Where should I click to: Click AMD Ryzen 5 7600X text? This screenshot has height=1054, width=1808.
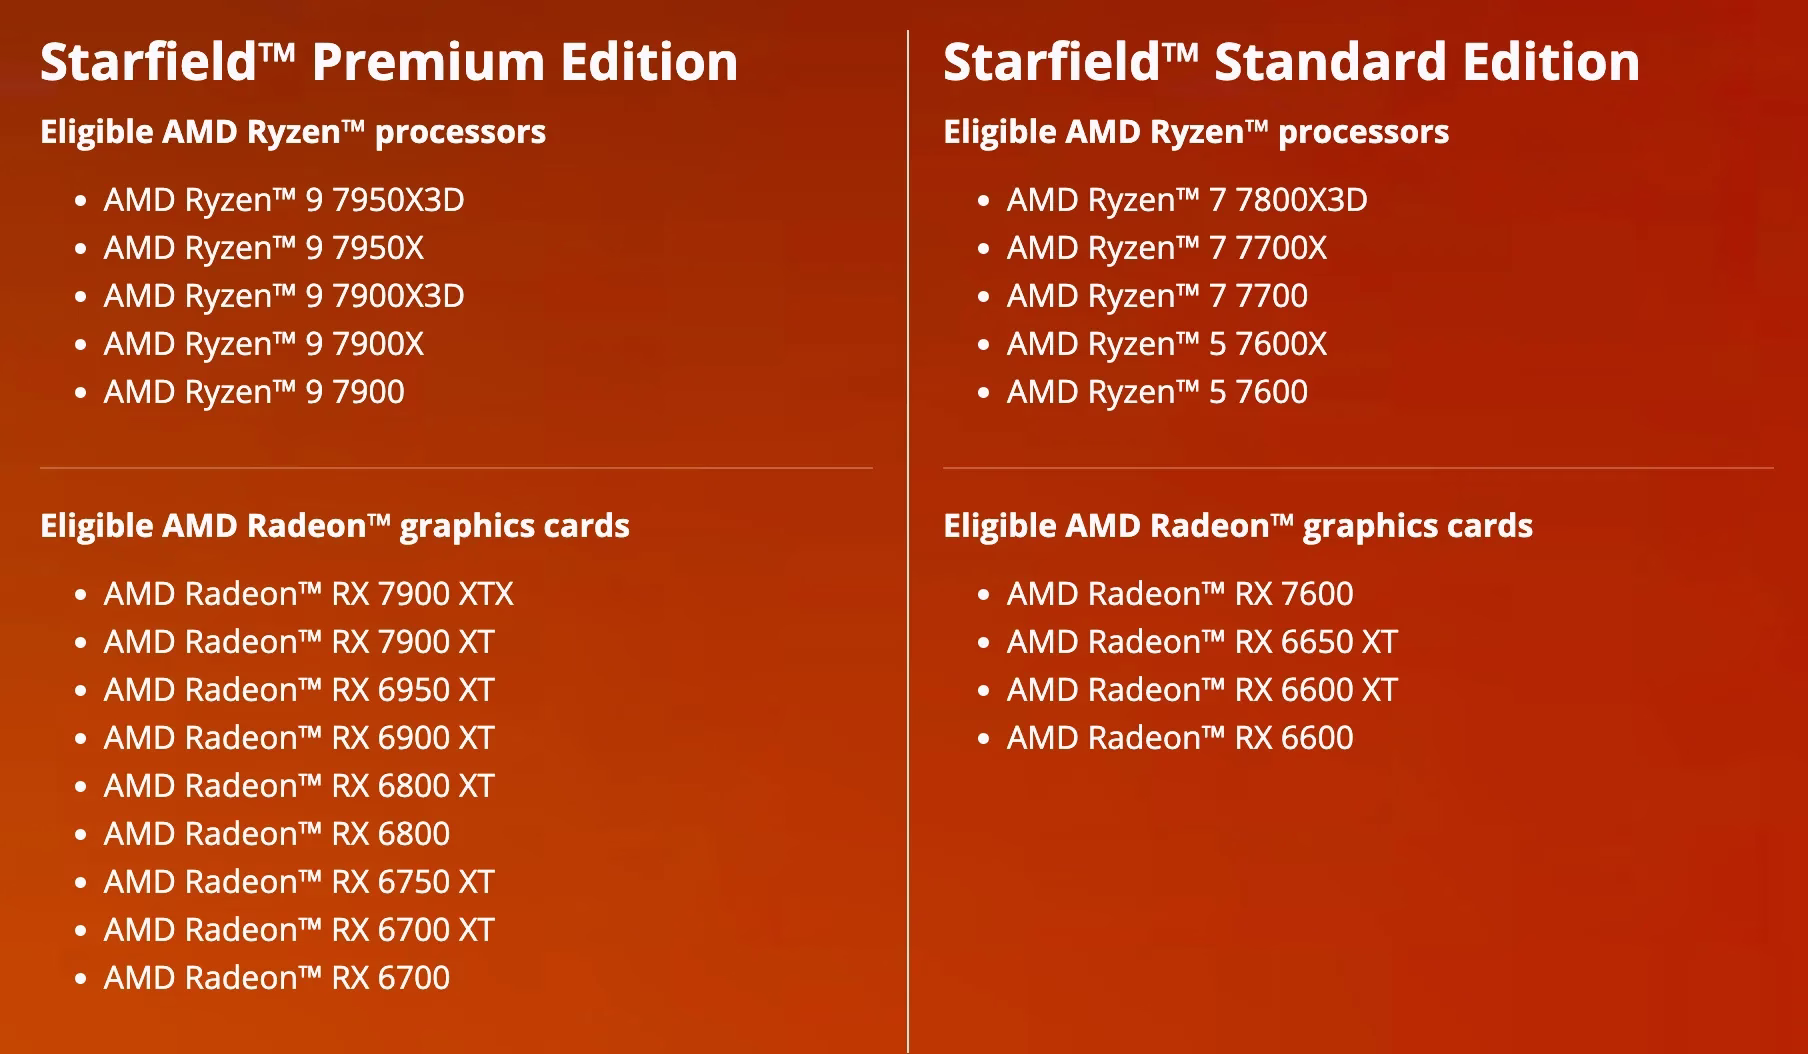point(1167,344)
